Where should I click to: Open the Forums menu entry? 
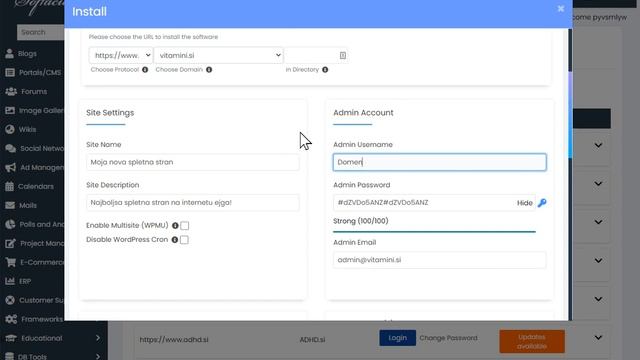click(x=34, y=91)
